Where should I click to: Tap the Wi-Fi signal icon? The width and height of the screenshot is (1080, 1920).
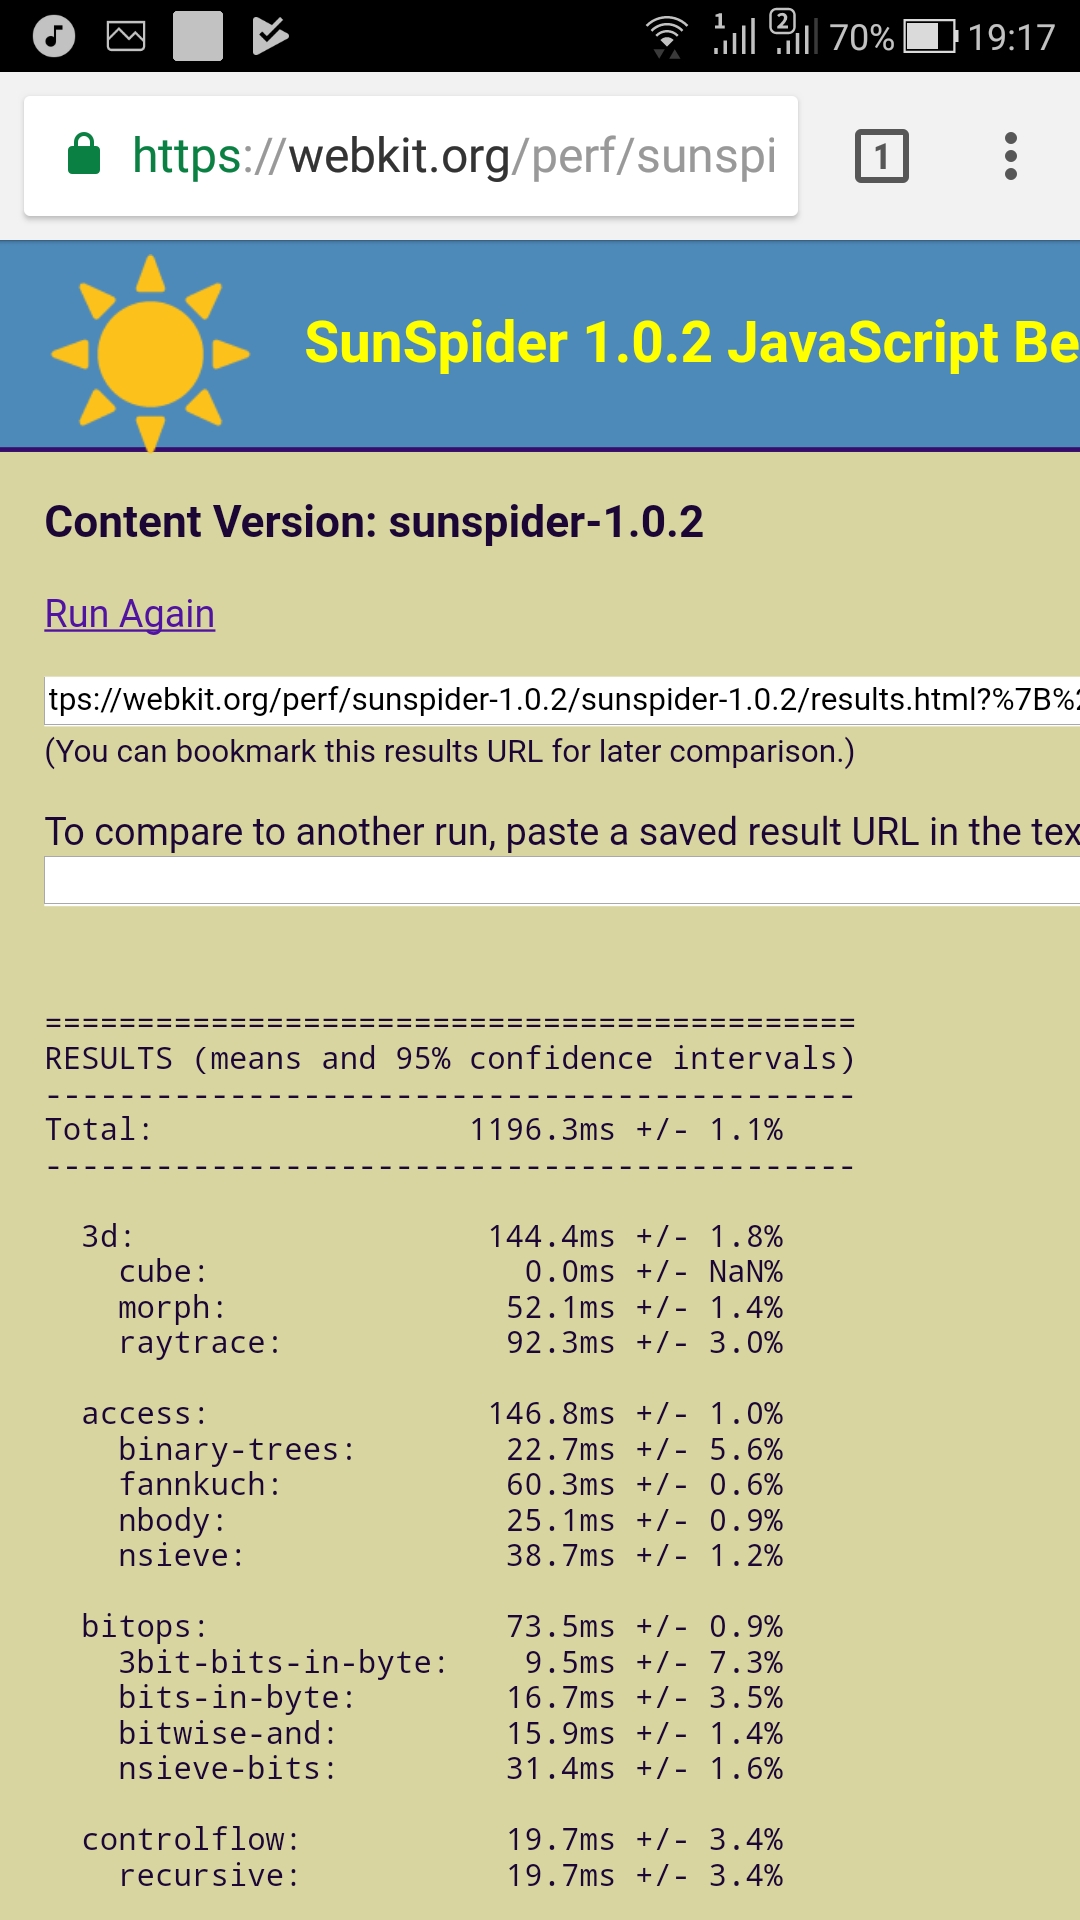(x=667, y=37)
